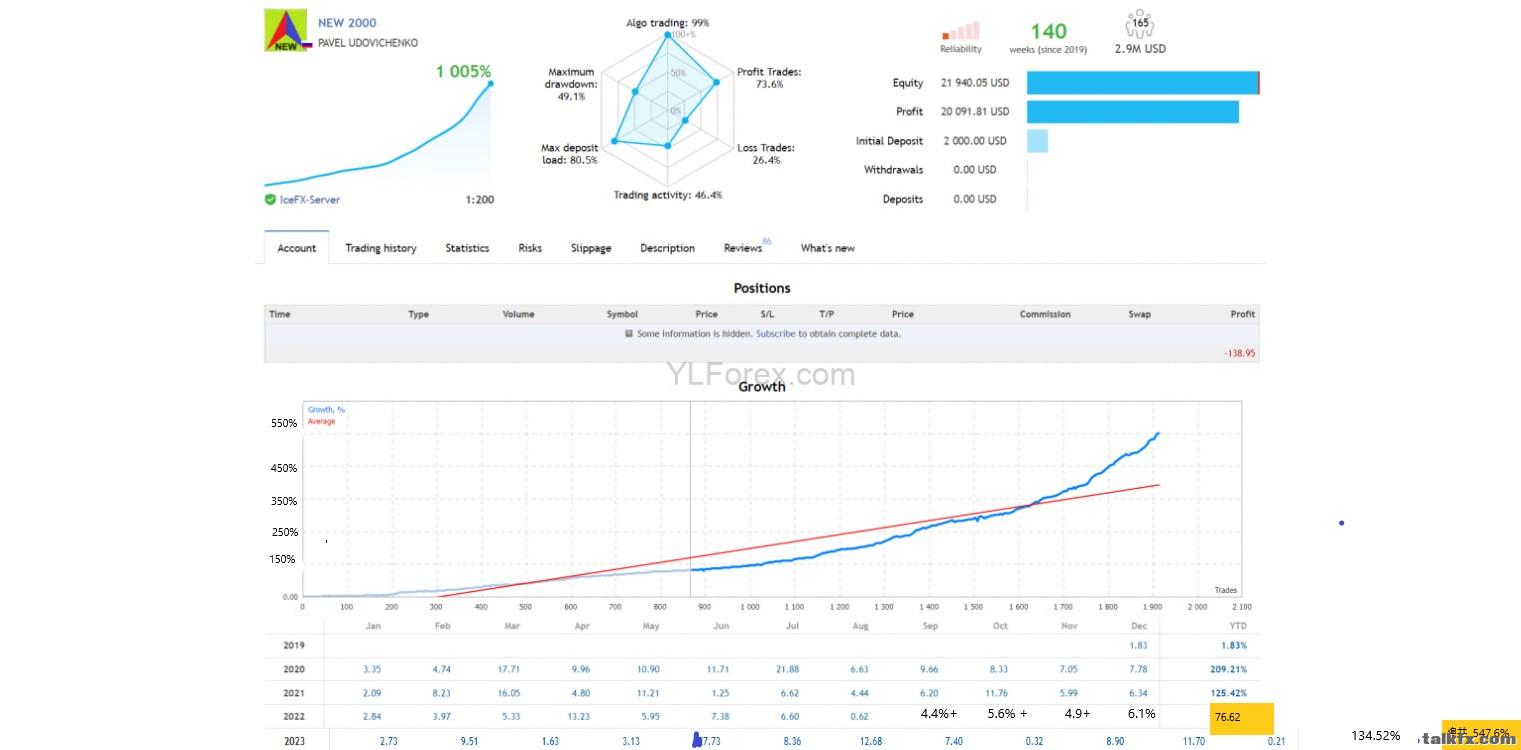Click the Commission column header

1045,314
